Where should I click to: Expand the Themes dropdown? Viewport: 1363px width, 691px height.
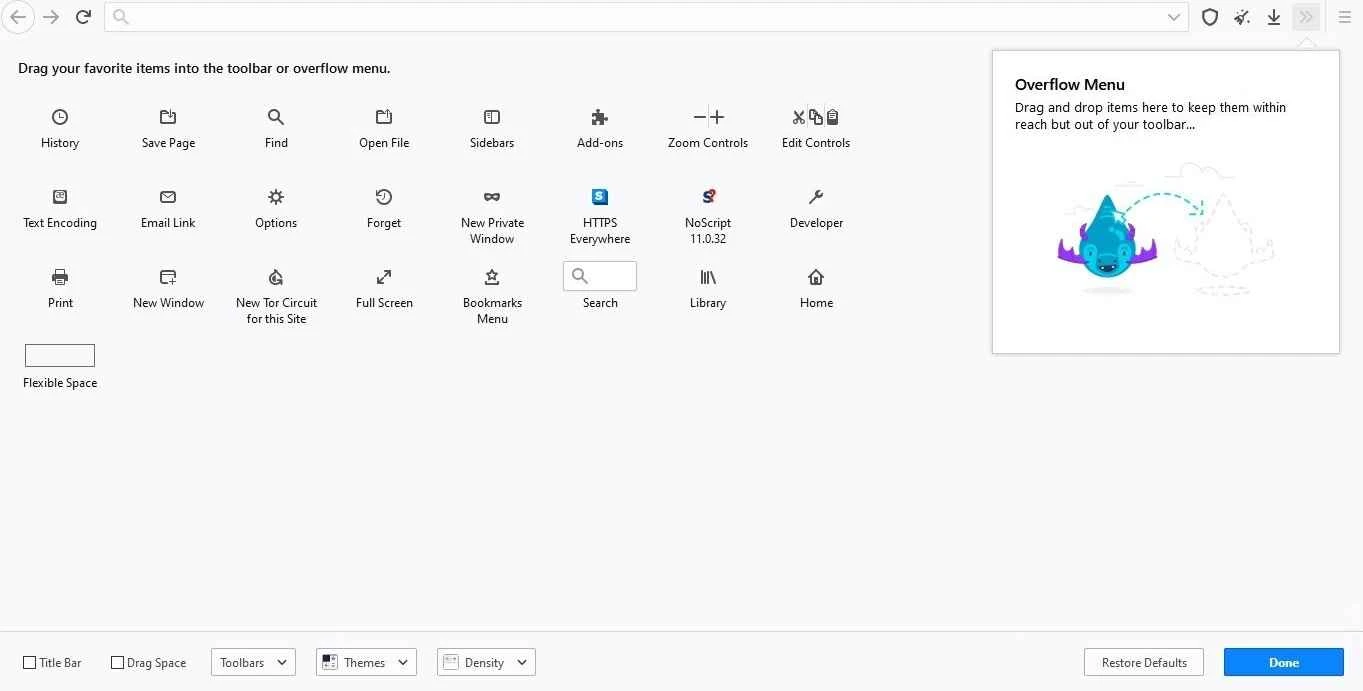(366, 662)
